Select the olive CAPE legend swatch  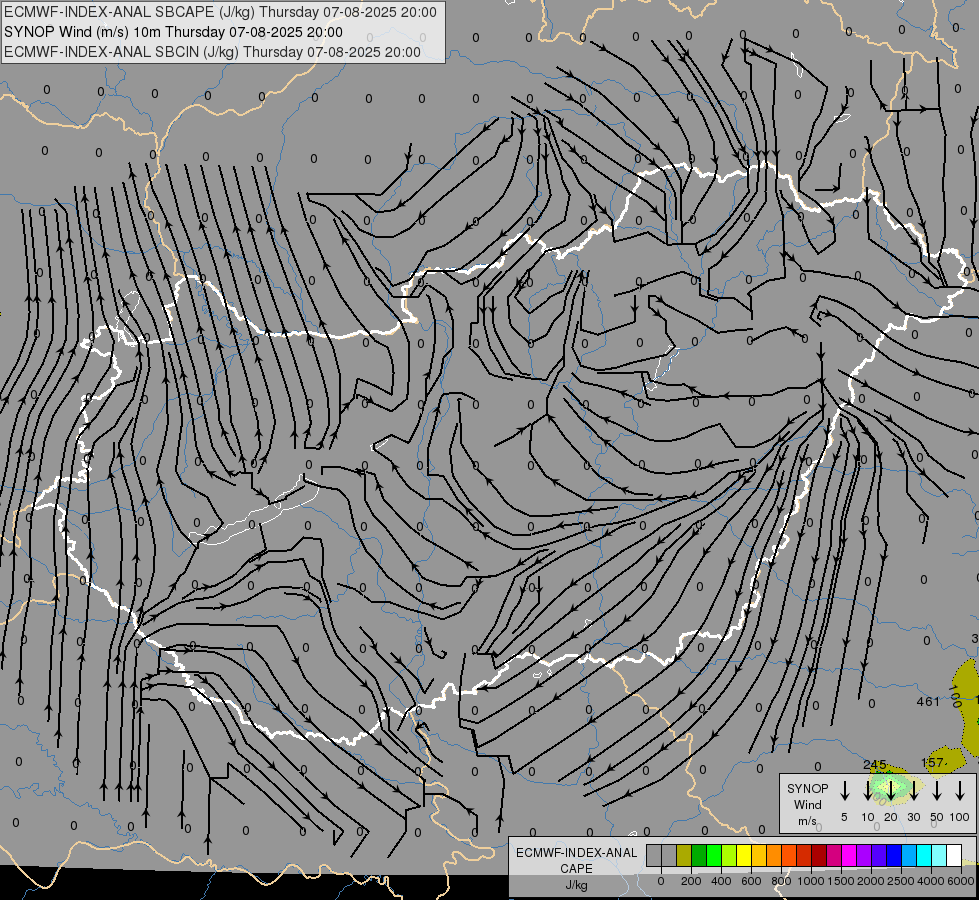click(x=684, y=855)
